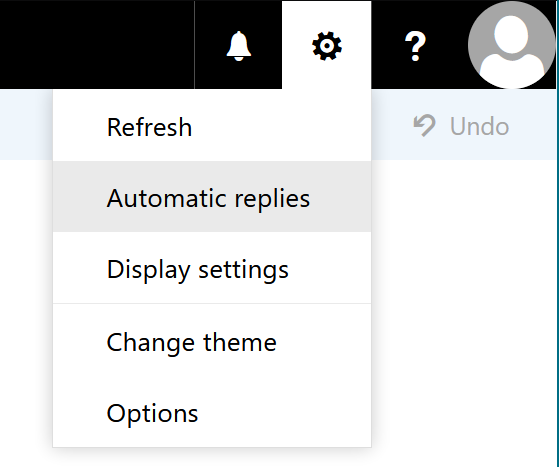Open account menu from the gray avatar
The height and width of the screenshot is (467, 559).
point(512,45)
